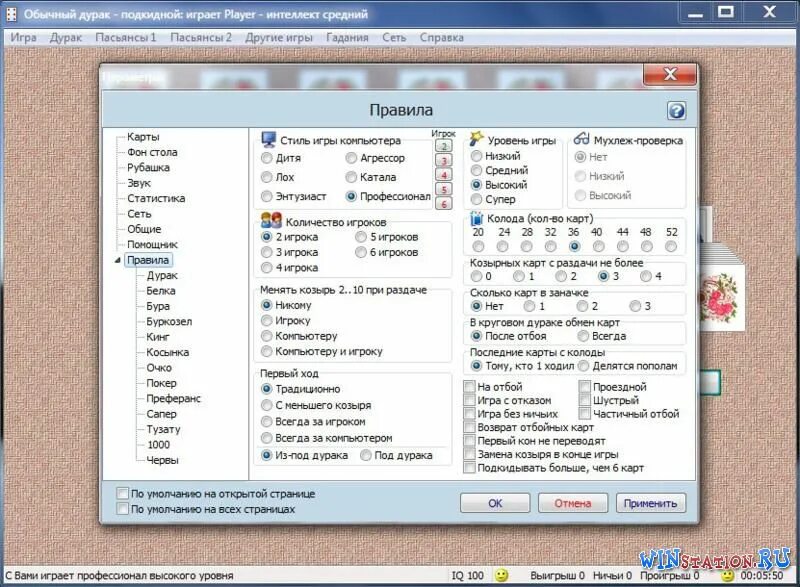Open Сеть menu in menu bar
The height and width of the screenshot is (587, 800).
point(394,37)
